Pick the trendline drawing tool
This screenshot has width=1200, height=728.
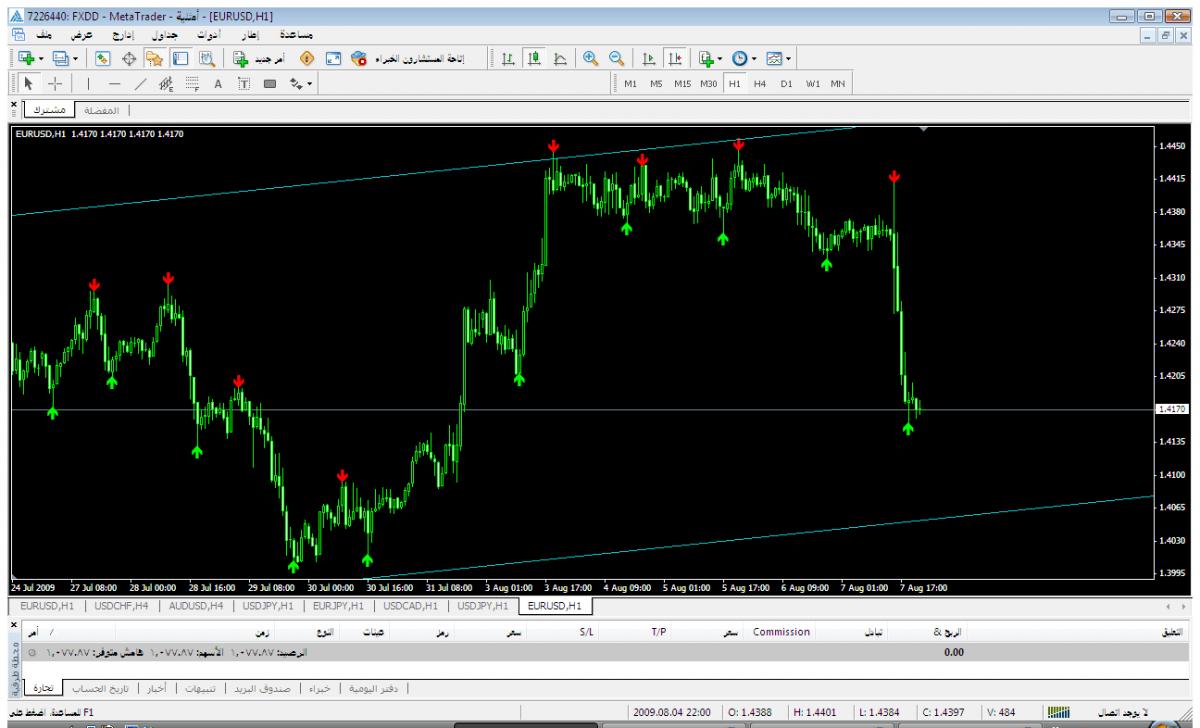pos(140,84)
